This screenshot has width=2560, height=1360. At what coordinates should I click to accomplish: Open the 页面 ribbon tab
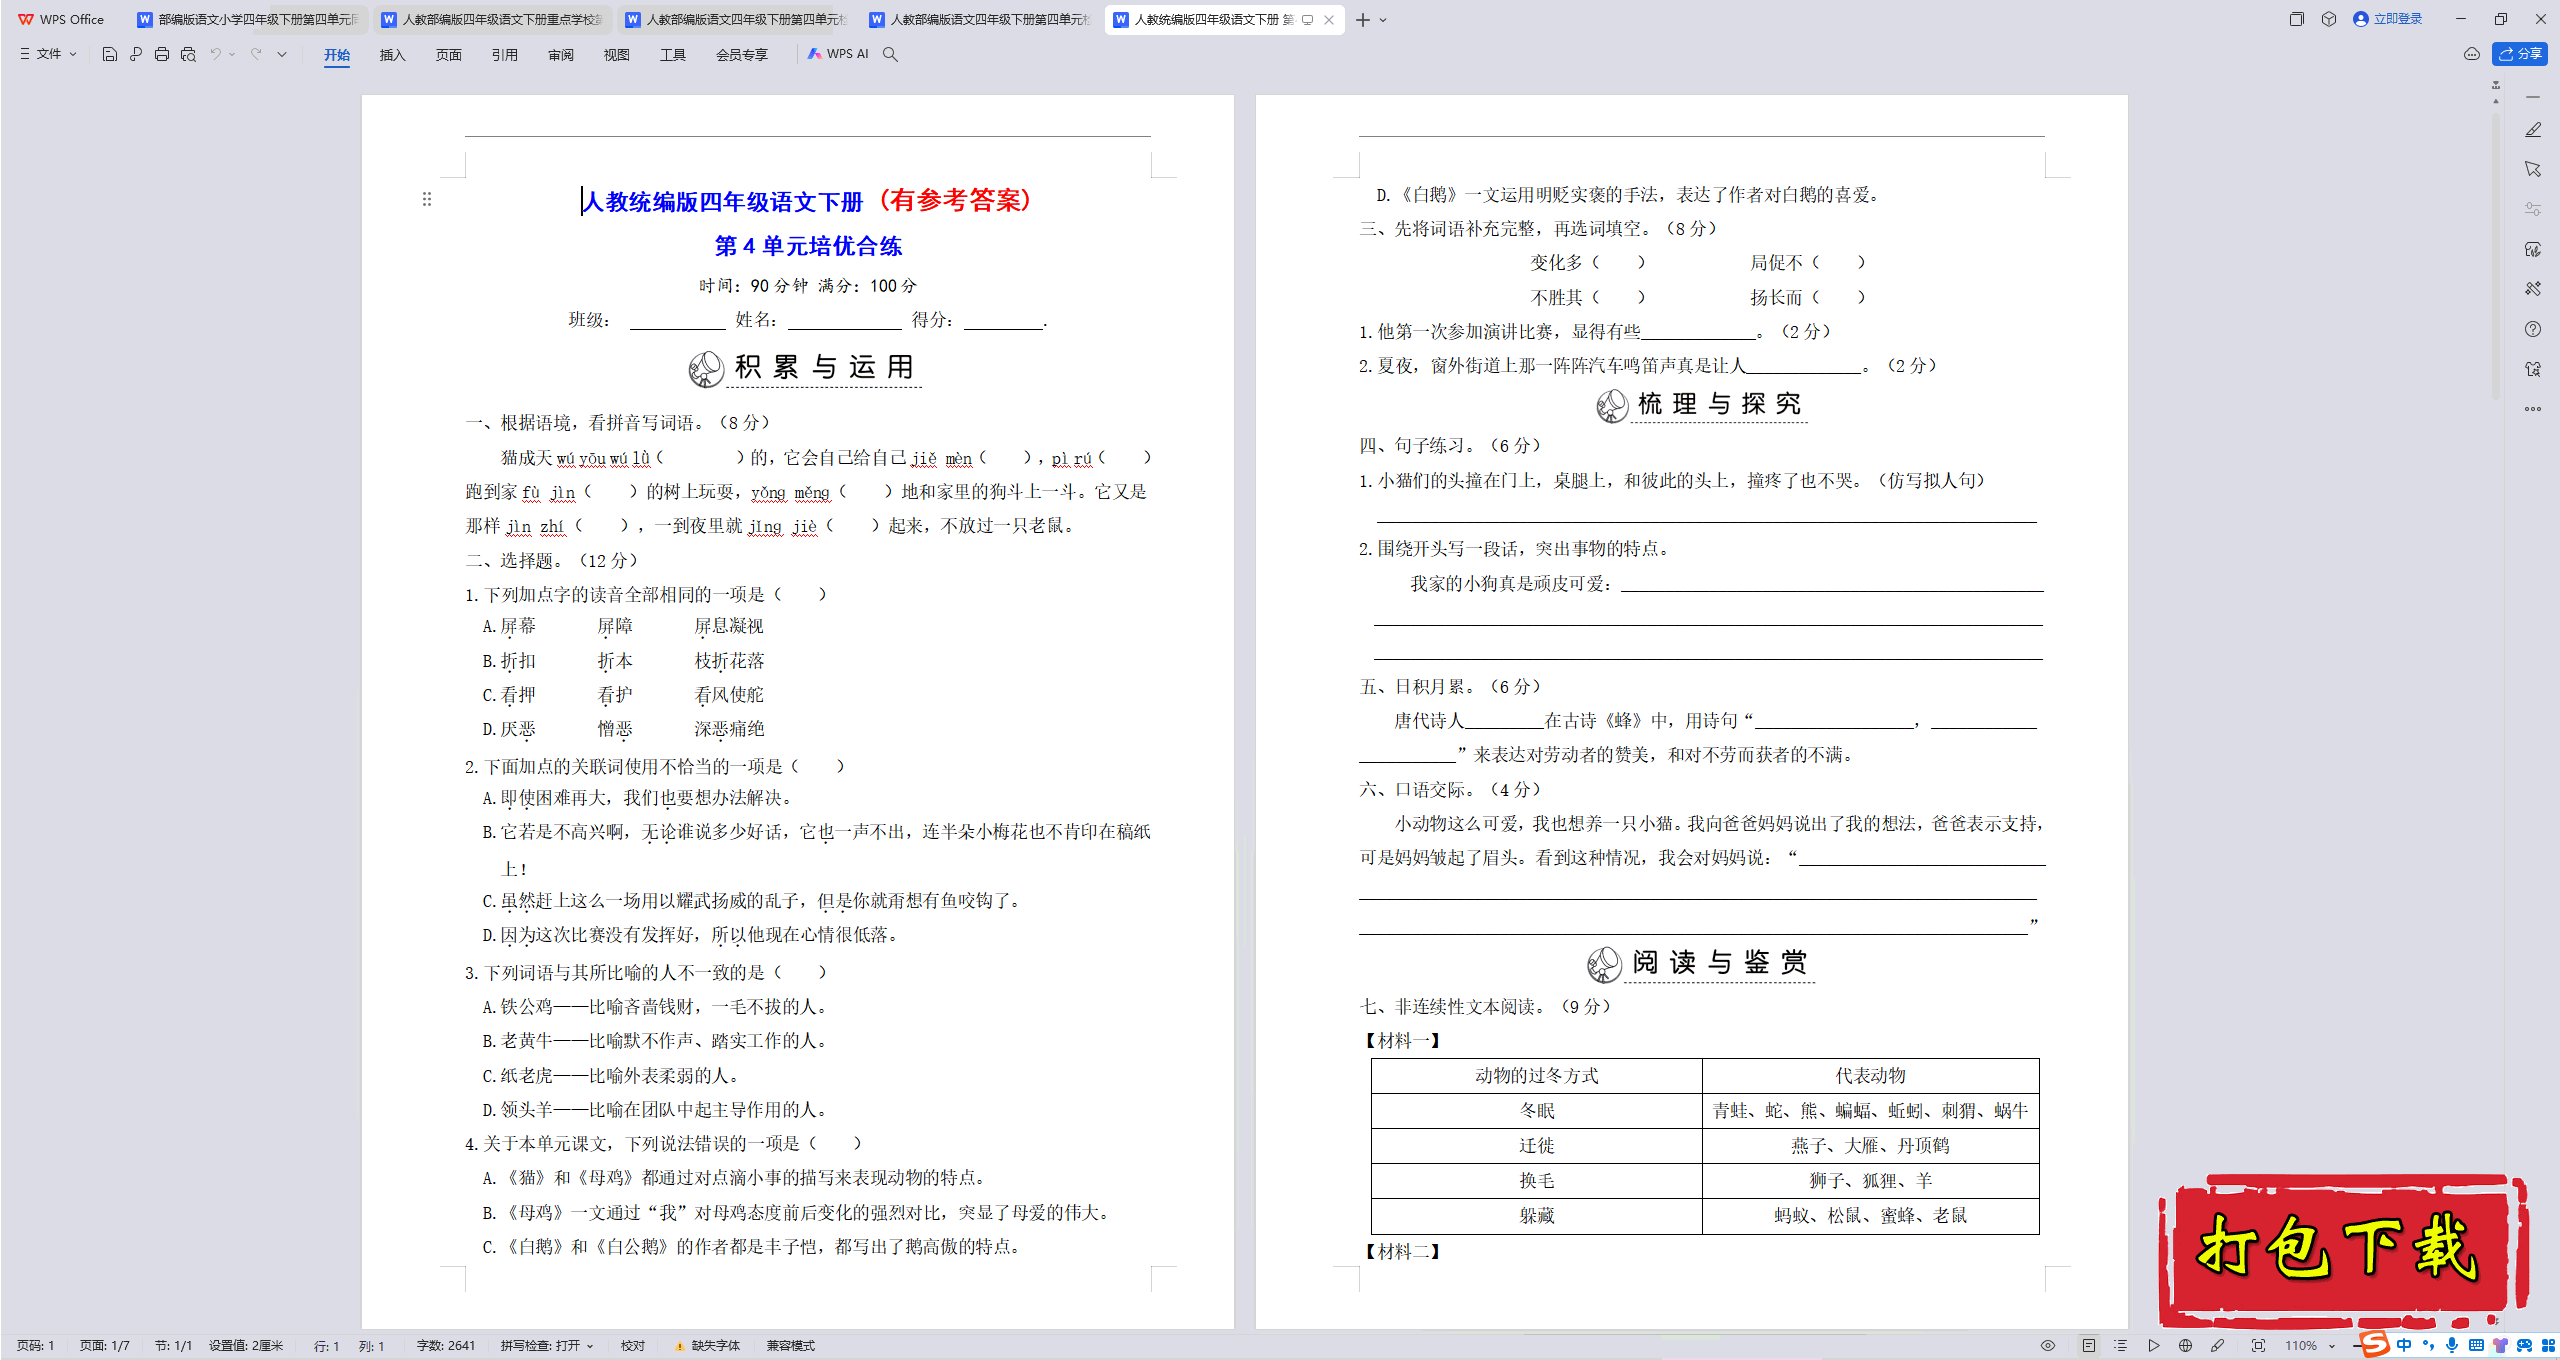pos(449,55)
